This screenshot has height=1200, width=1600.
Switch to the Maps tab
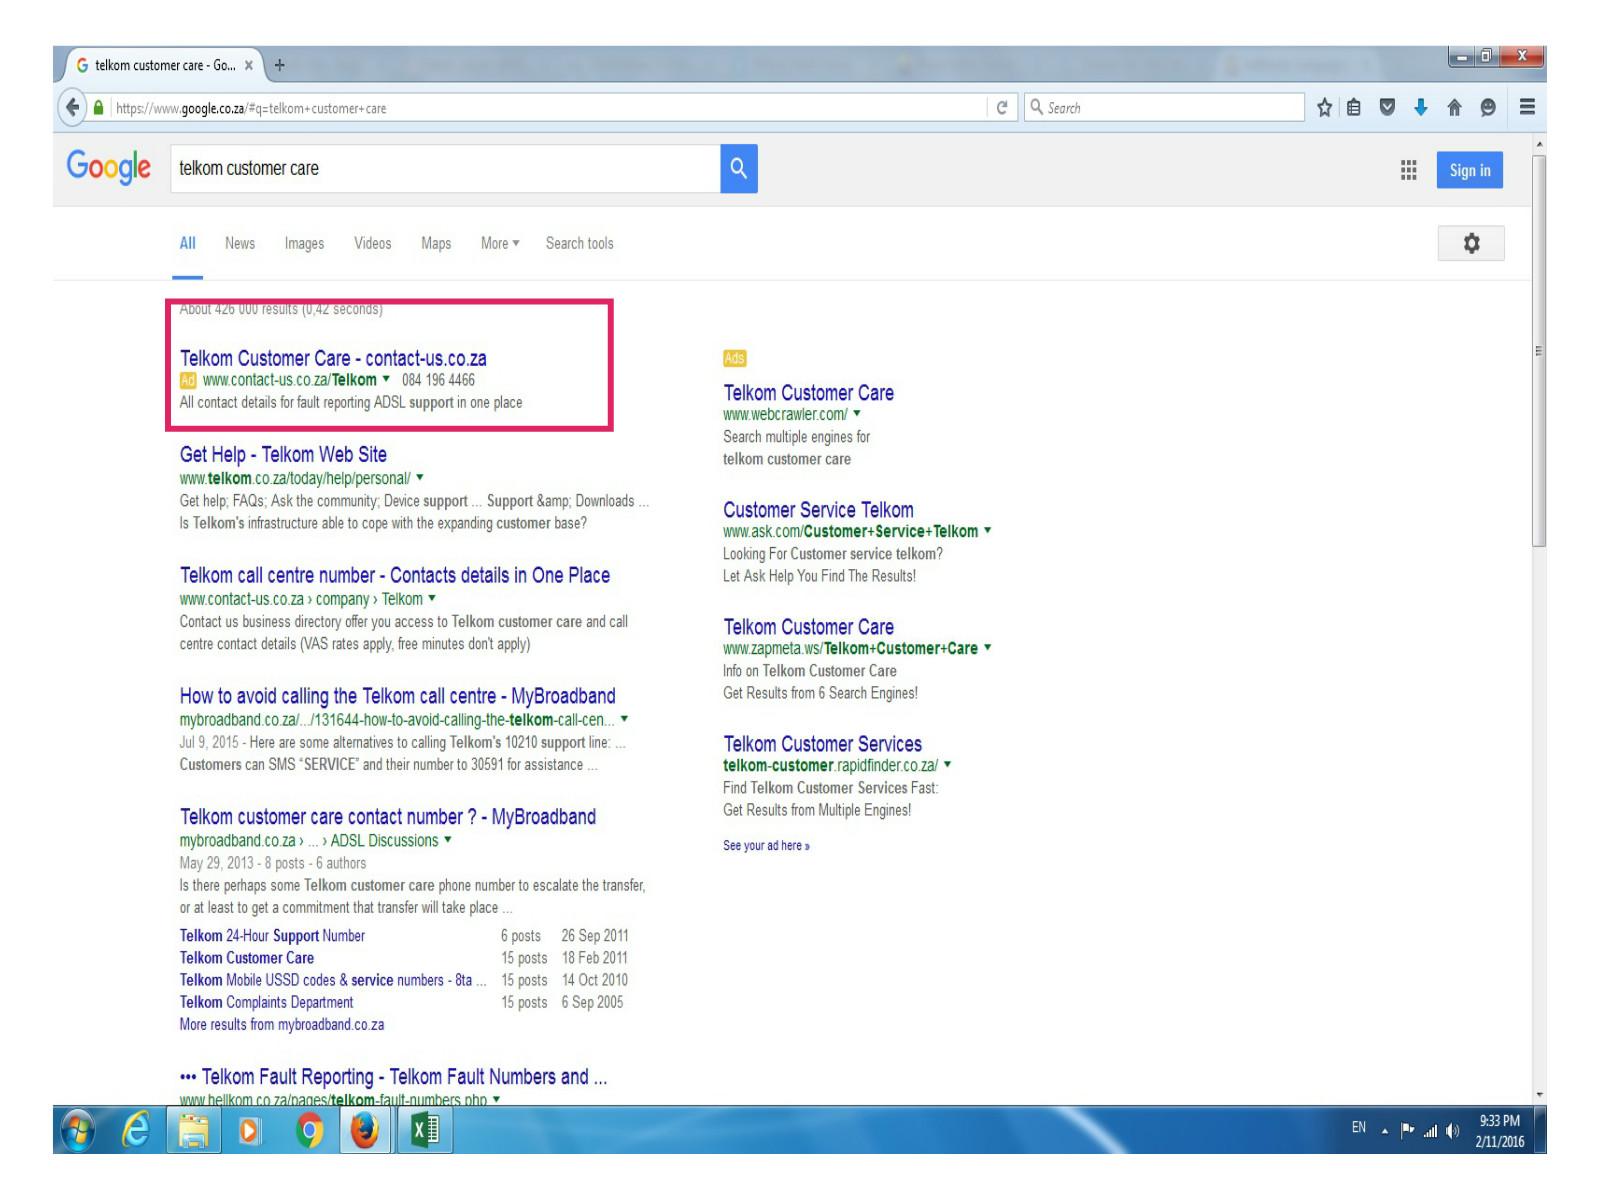[x=436, y=243]
